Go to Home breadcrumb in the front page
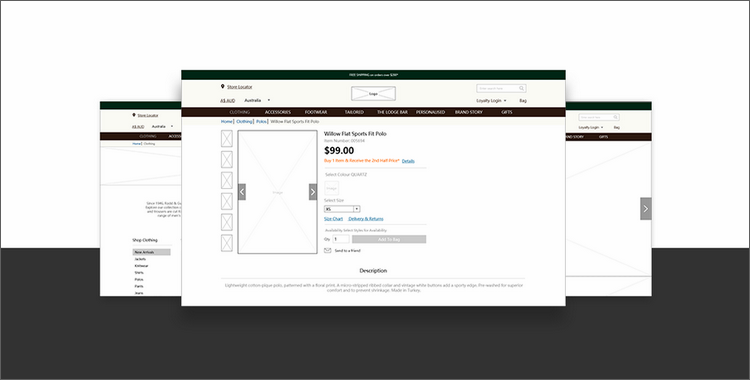This screenshot has width=750, height=380. 226,122
